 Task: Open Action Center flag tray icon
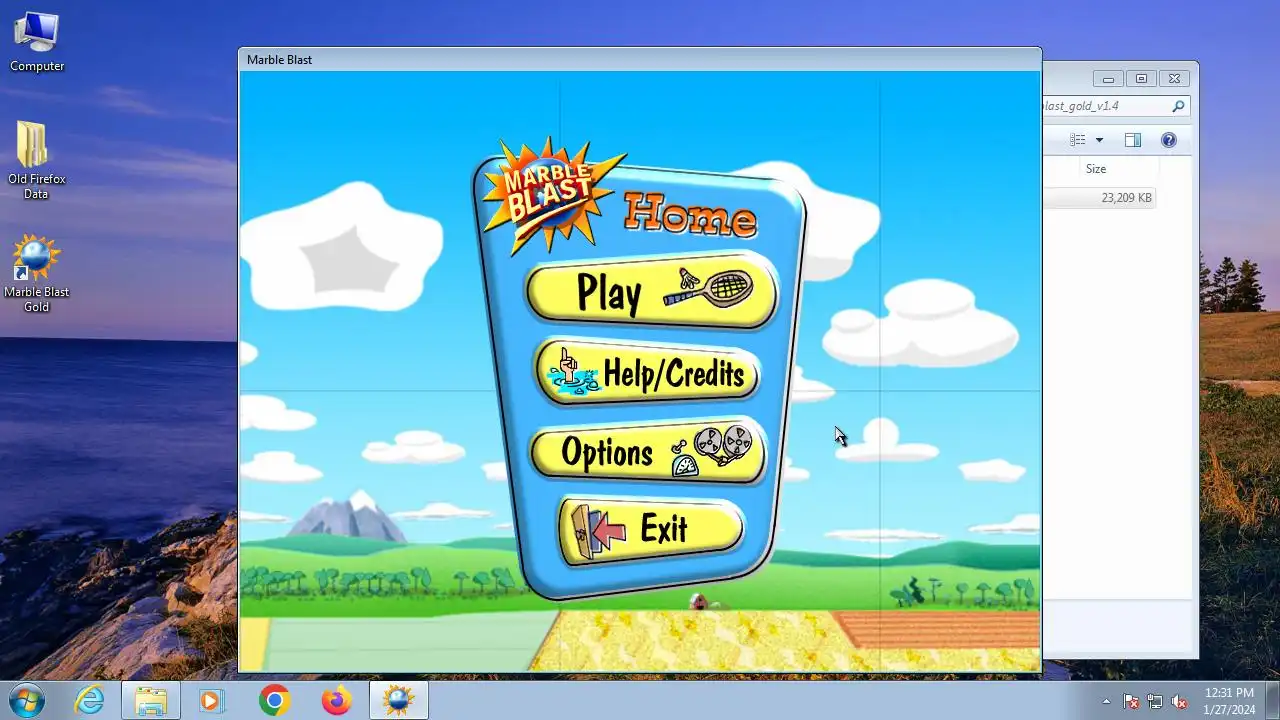1131,701
